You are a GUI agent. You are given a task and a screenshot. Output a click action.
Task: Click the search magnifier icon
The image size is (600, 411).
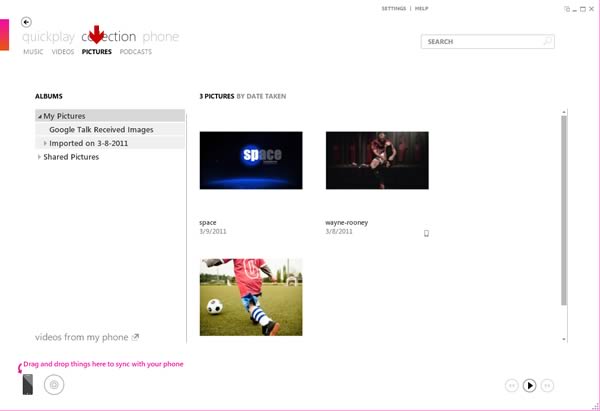click(x=547, y=42)
